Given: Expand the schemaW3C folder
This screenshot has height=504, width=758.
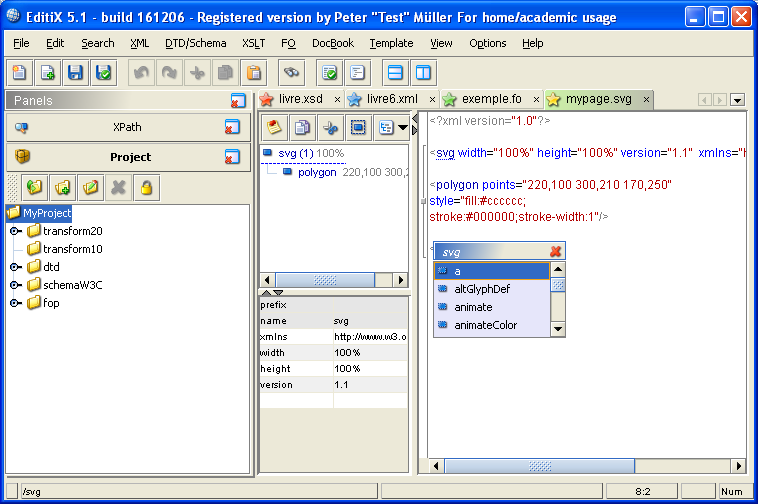Looking at the screenshot, I should tap(15, 285).
